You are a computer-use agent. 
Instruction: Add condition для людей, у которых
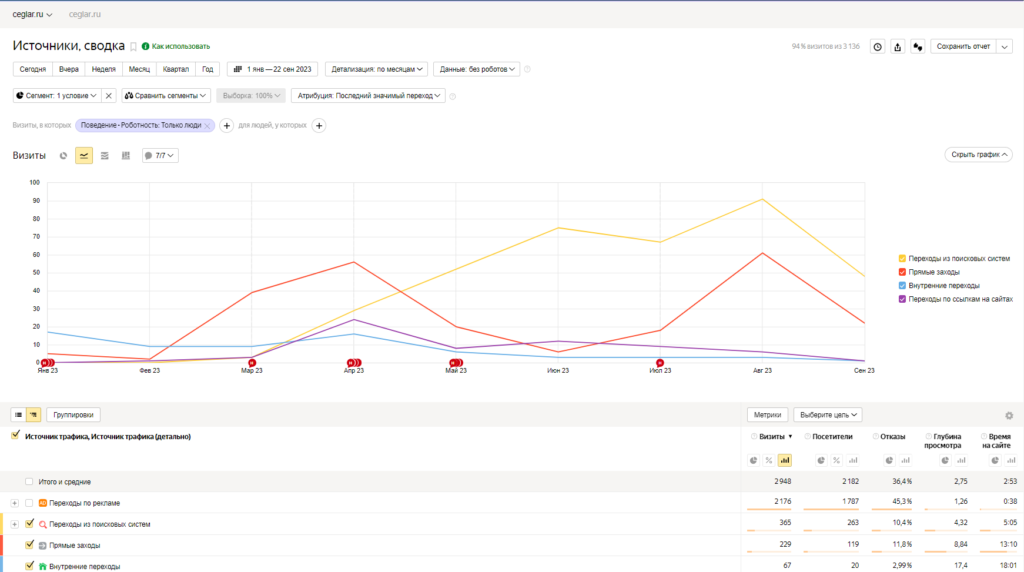click(x=319, y=125)
